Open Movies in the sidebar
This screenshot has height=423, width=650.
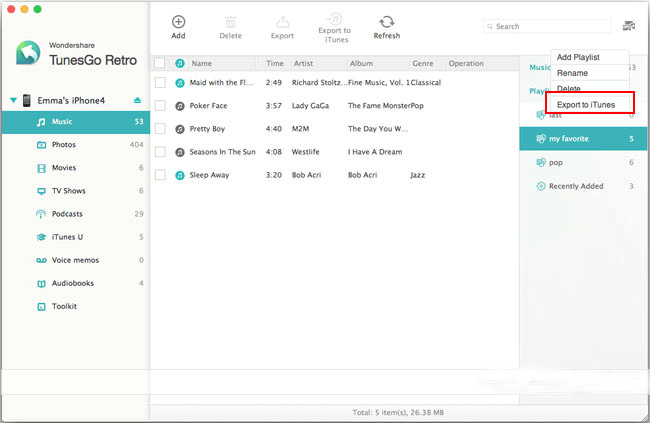pyautogui.click(x=75, y=168)
